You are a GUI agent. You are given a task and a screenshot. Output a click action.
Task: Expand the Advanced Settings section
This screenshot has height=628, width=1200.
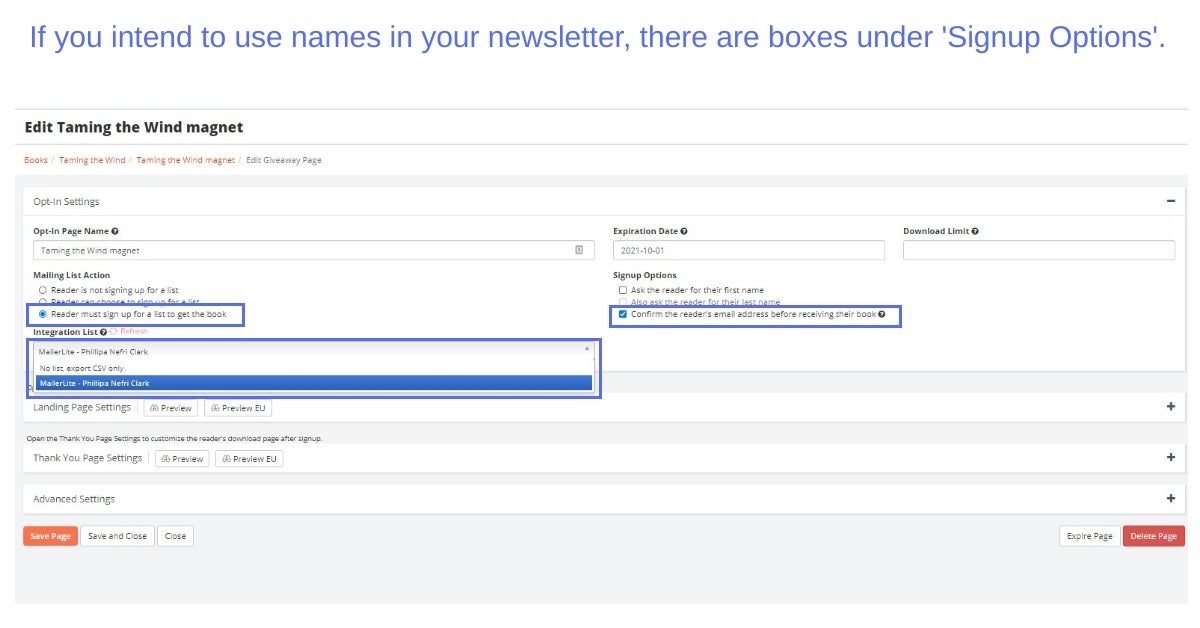[x=1170, y=498]
